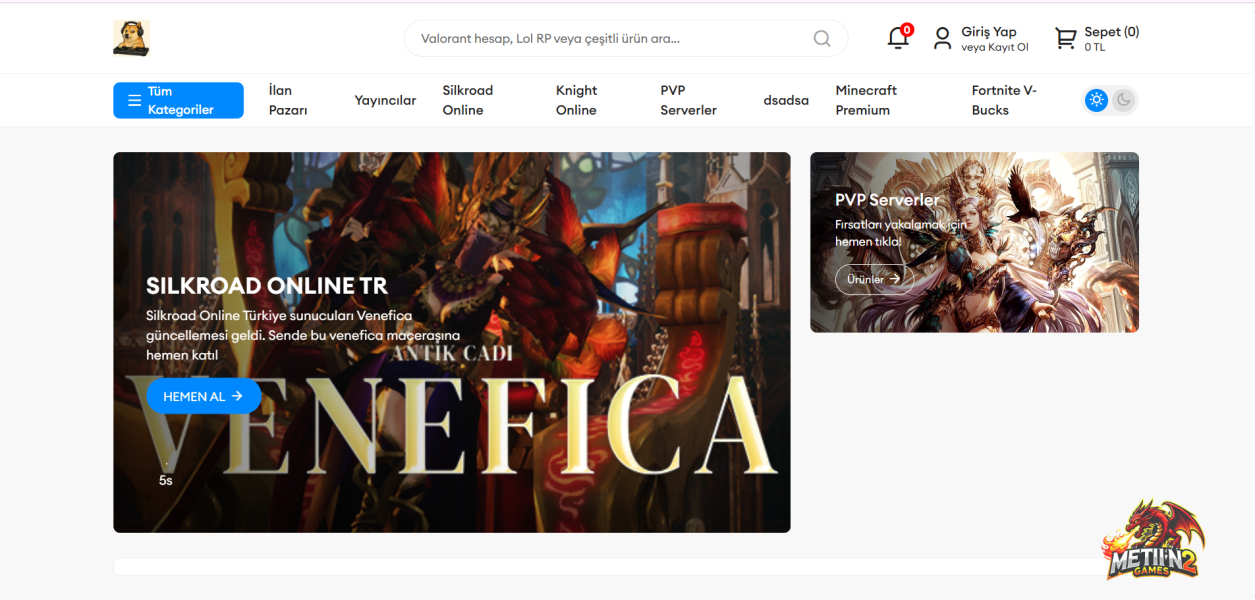1255x600 pixels.
Task: Click the Sepet (0) cart label
Action: tap(1112, 32)
